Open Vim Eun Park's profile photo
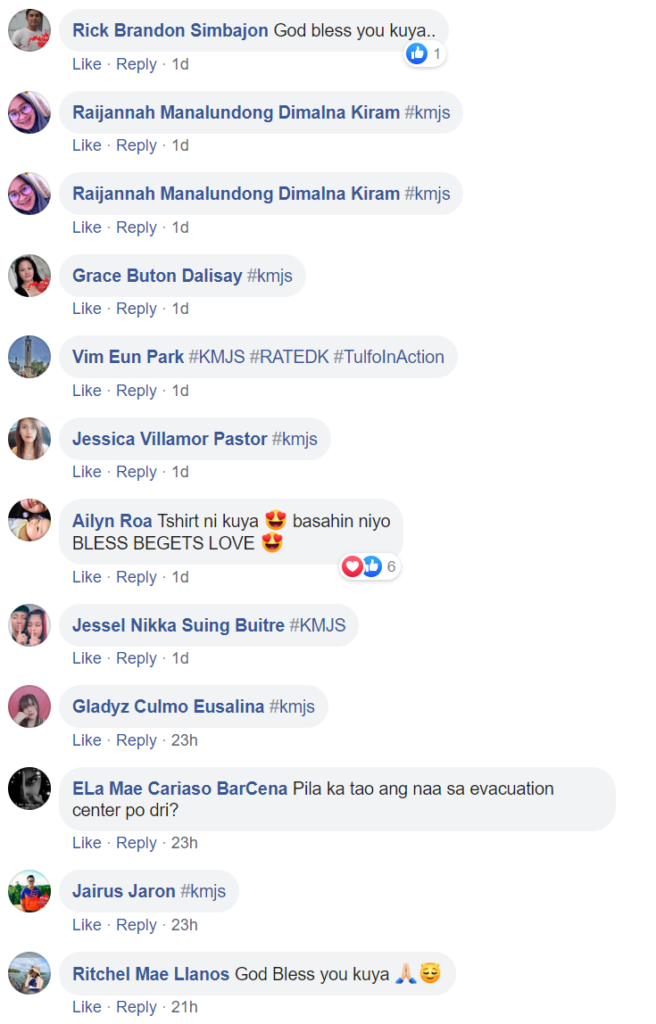 [29, 357]
